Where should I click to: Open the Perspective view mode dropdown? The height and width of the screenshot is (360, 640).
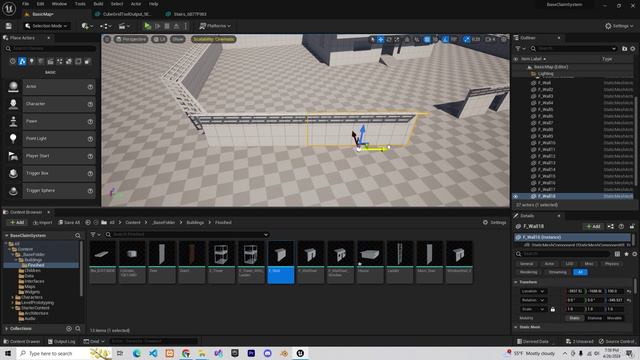[x=131, y=39]
